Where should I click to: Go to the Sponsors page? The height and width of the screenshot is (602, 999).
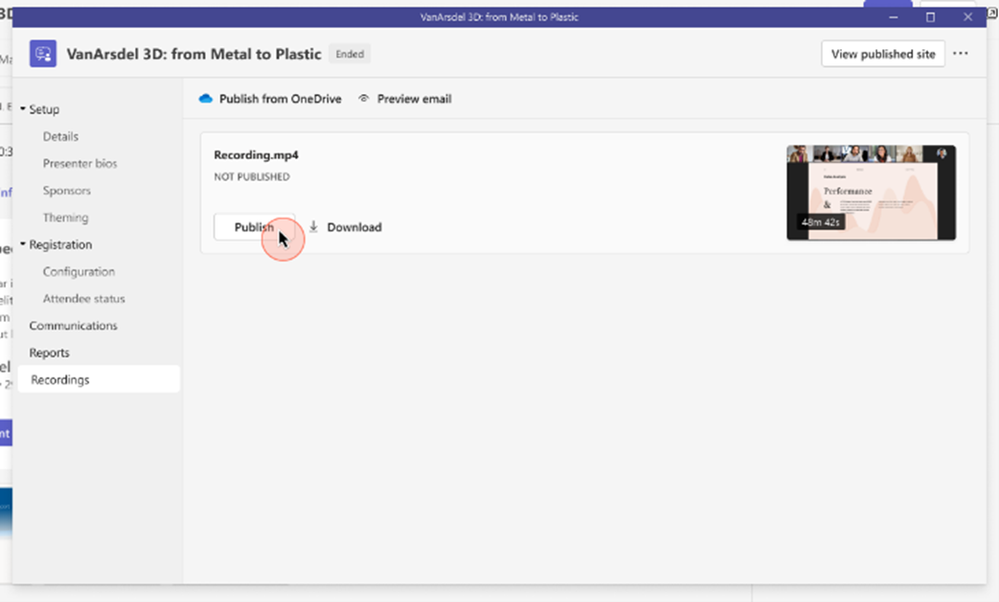click(x=67, y=190)
